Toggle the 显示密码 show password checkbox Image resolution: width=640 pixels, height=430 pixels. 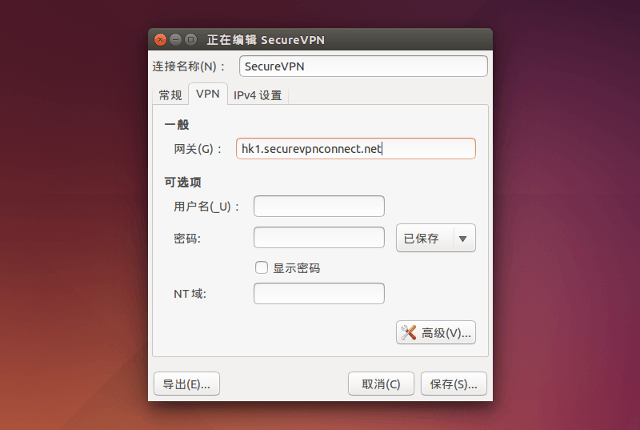coord(261,268)
